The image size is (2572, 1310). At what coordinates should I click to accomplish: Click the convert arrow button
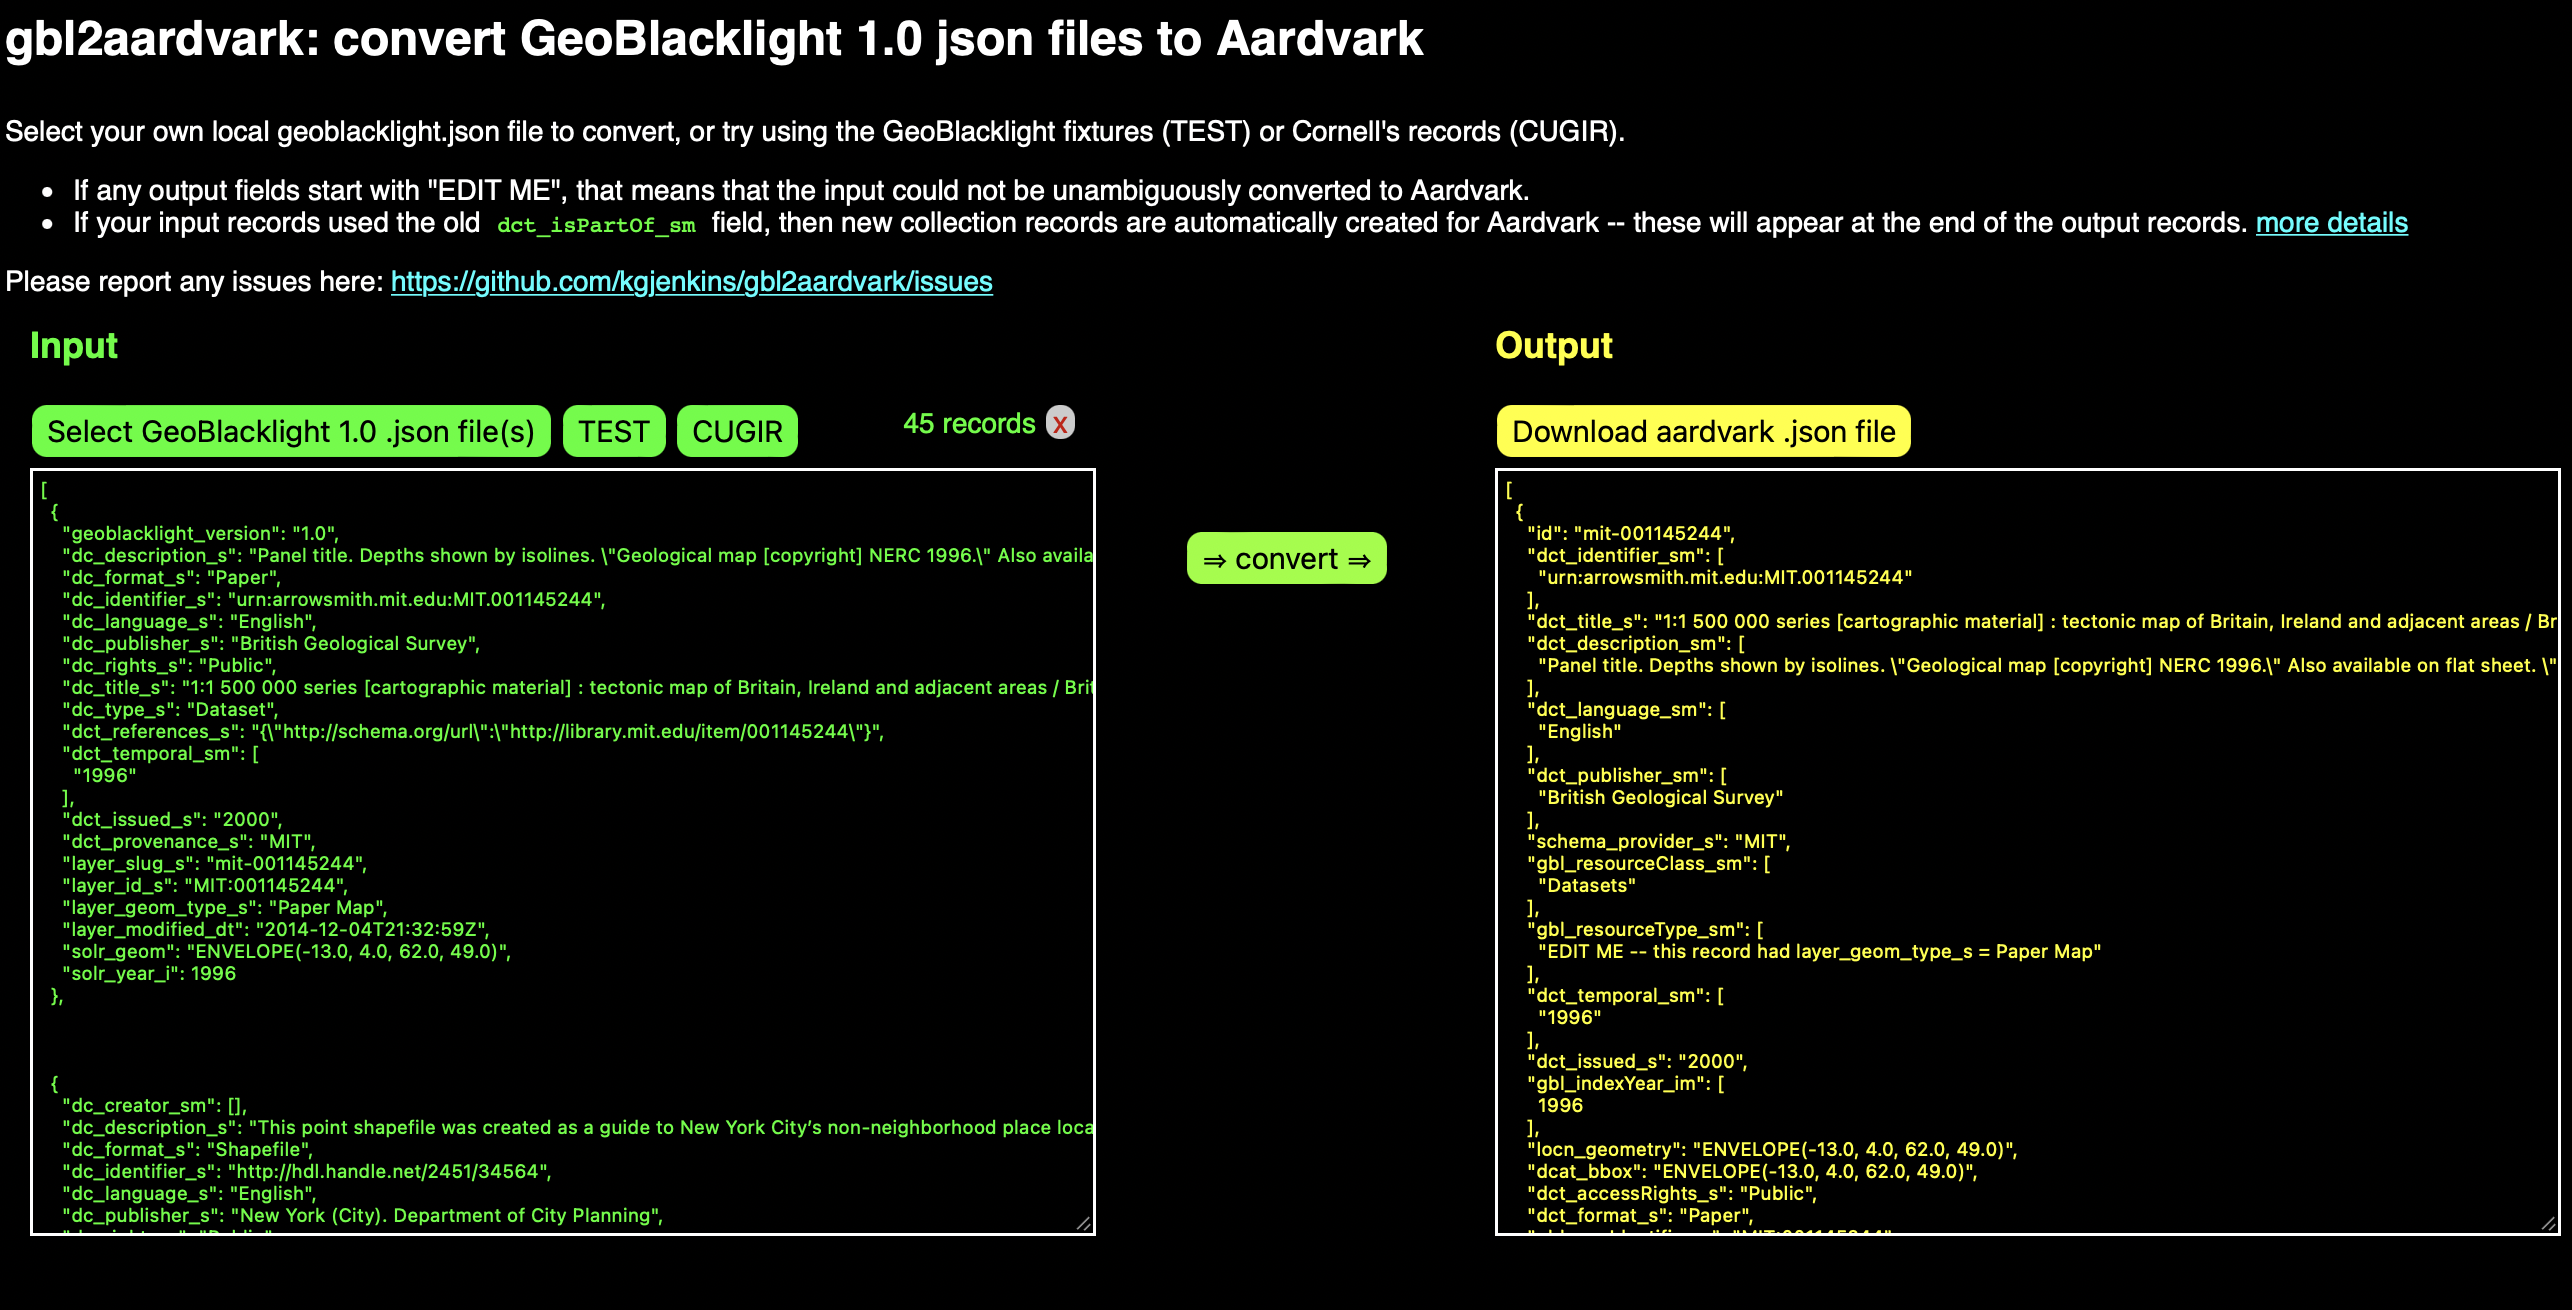(x=1286, y=559)
